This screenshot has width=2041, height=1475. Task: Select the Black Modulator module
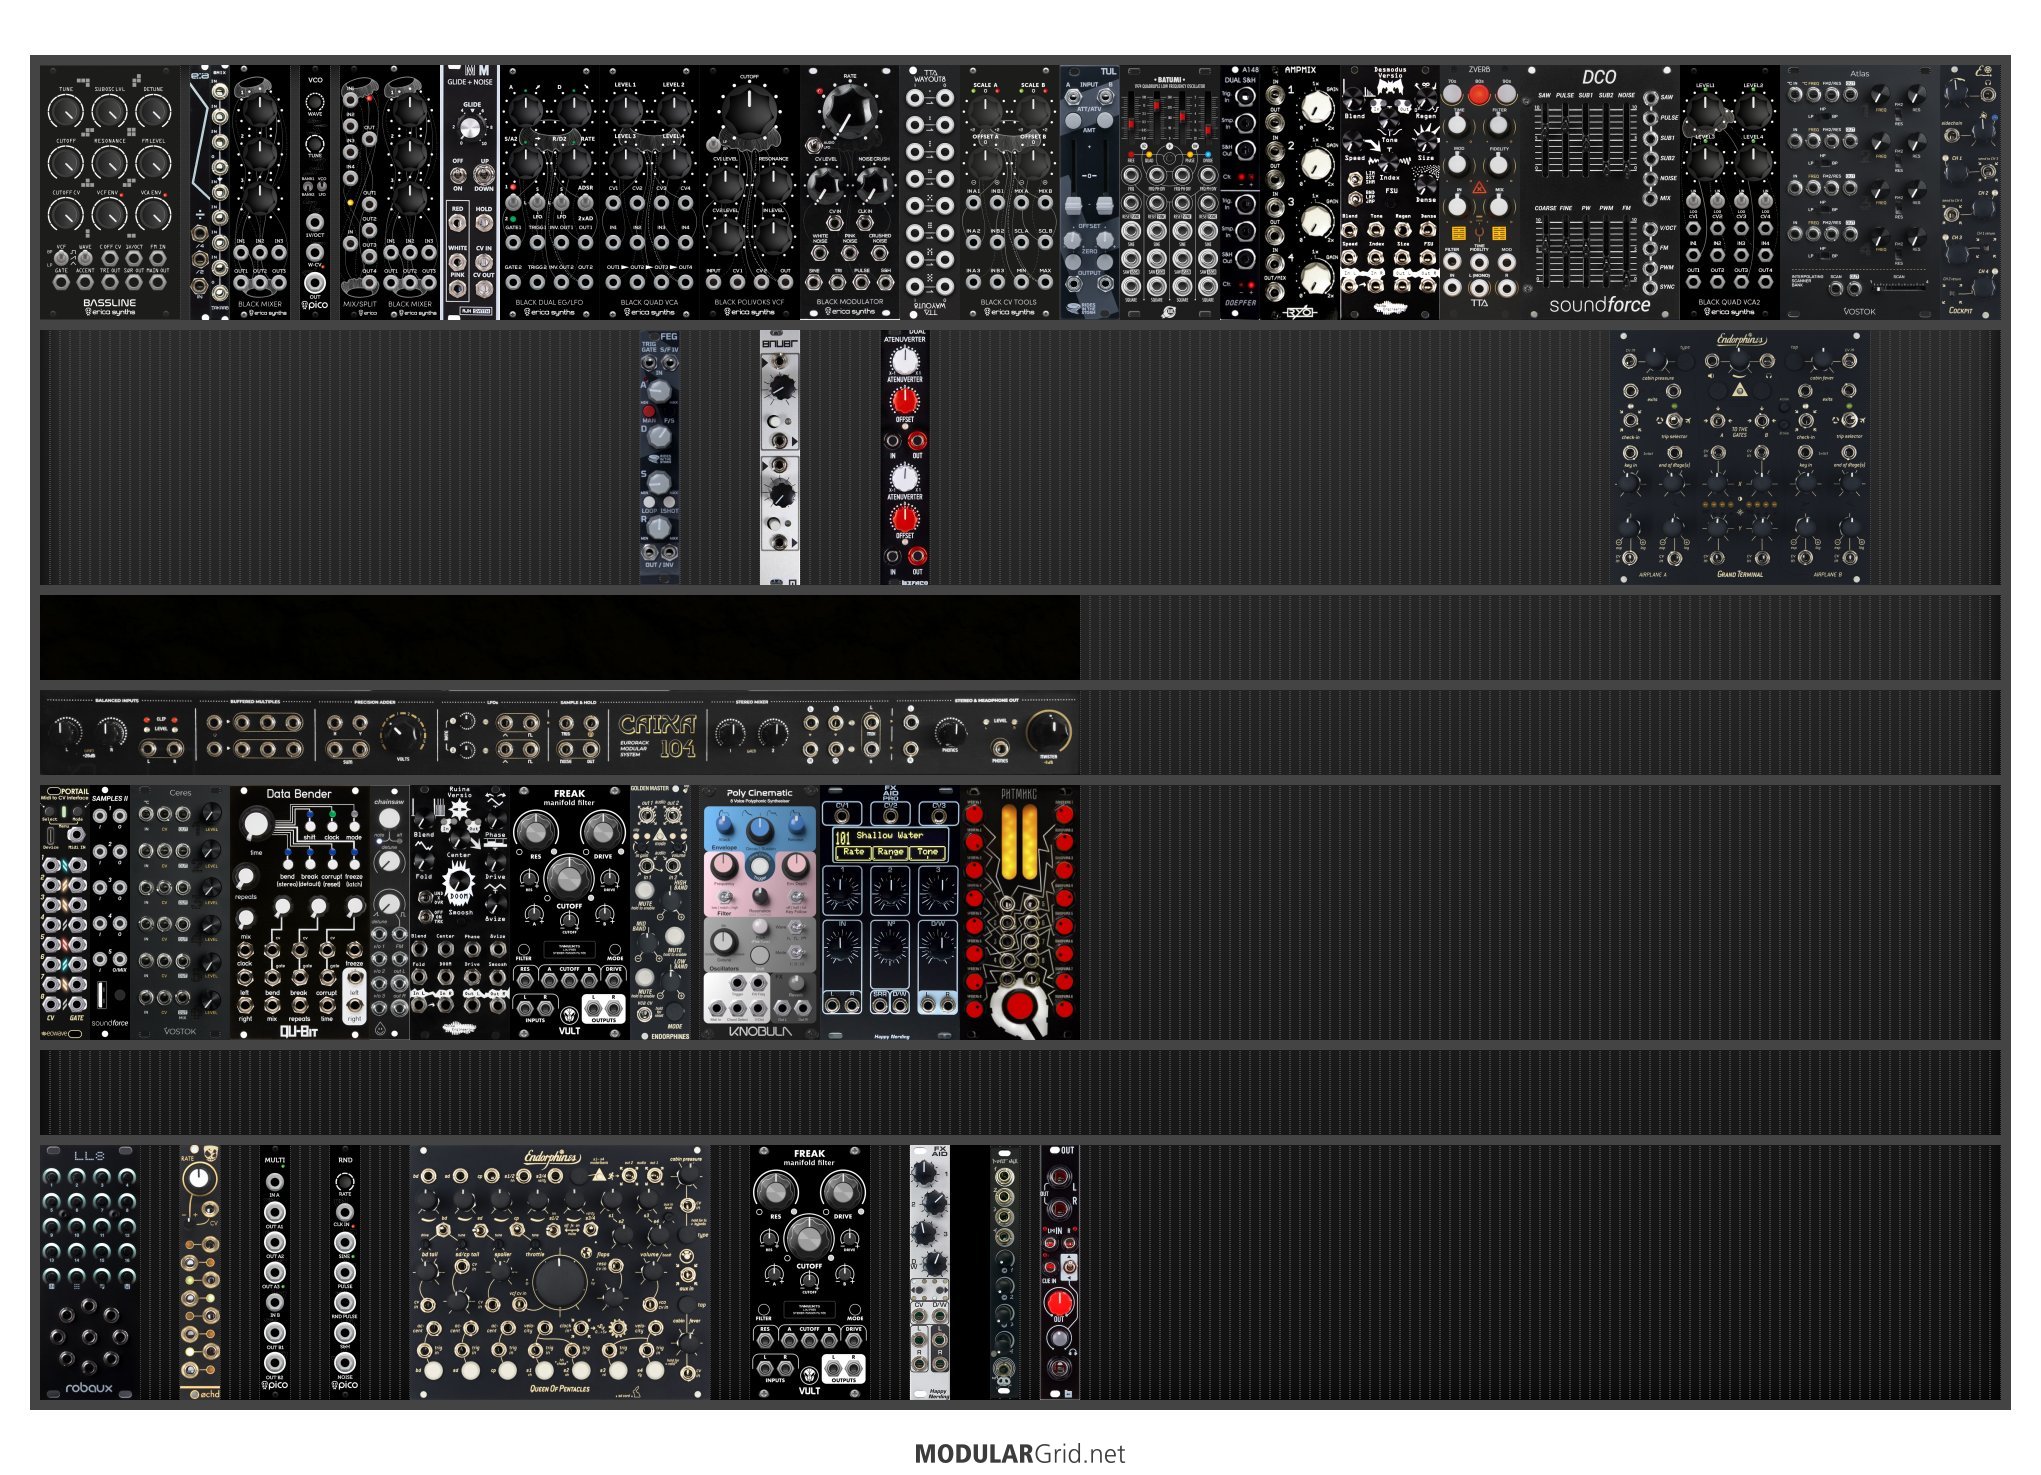pos(850,193)
